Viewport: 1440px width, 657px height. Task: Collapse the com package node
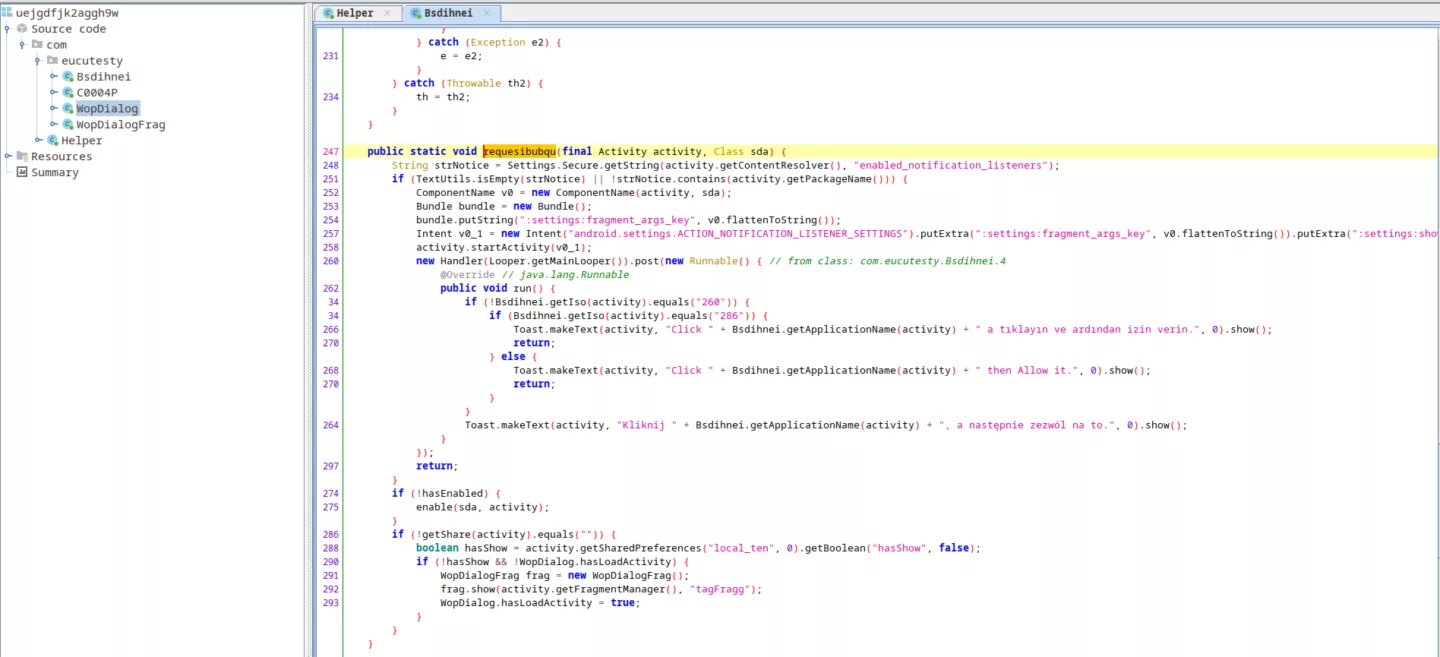pyautogui.click(x=22, y=45)
